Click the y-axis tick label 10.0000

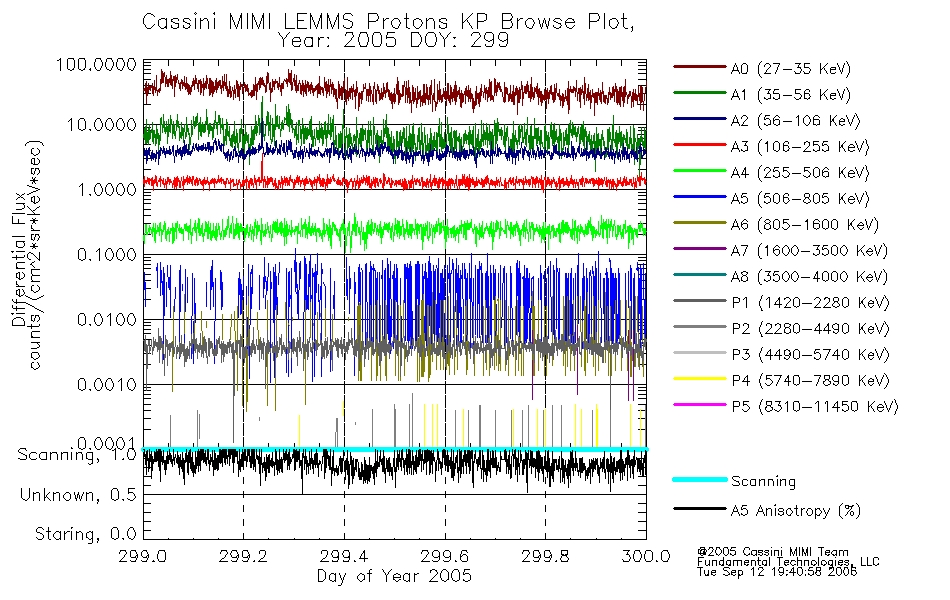tap(102, 125)
